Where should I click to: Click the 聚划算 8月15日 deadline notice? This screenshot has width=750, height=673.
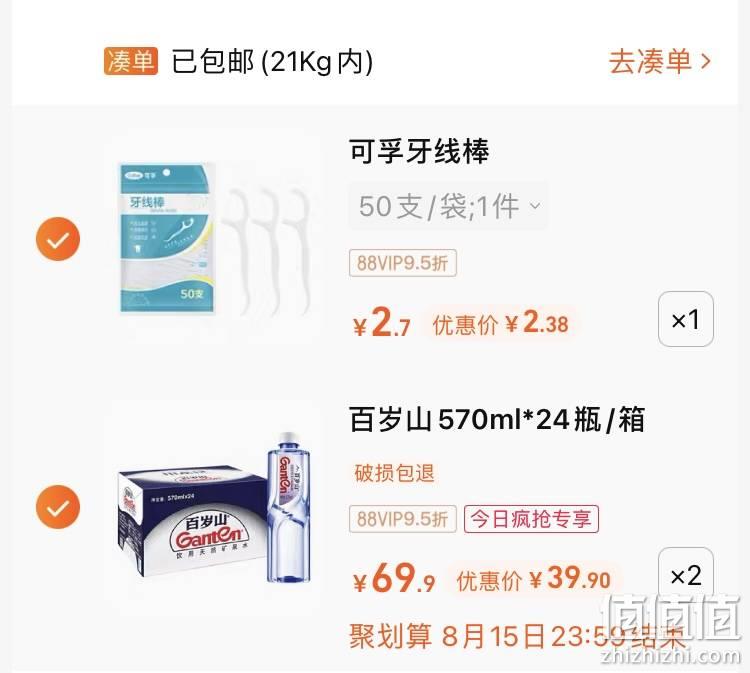(517, 637)
